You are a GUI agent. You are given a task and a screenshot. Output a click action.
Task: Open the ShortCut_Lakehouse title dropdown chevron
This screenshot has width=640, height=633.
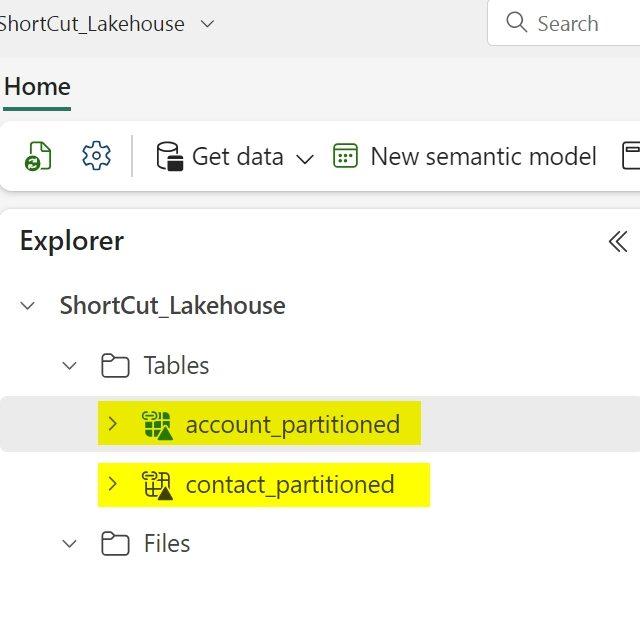point(207,24)
